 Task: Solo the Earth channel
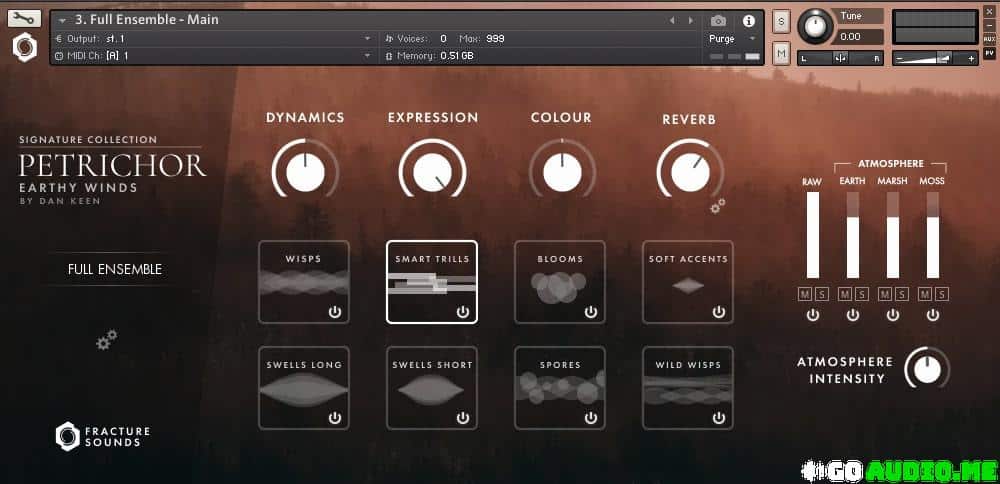pos(861,294)
